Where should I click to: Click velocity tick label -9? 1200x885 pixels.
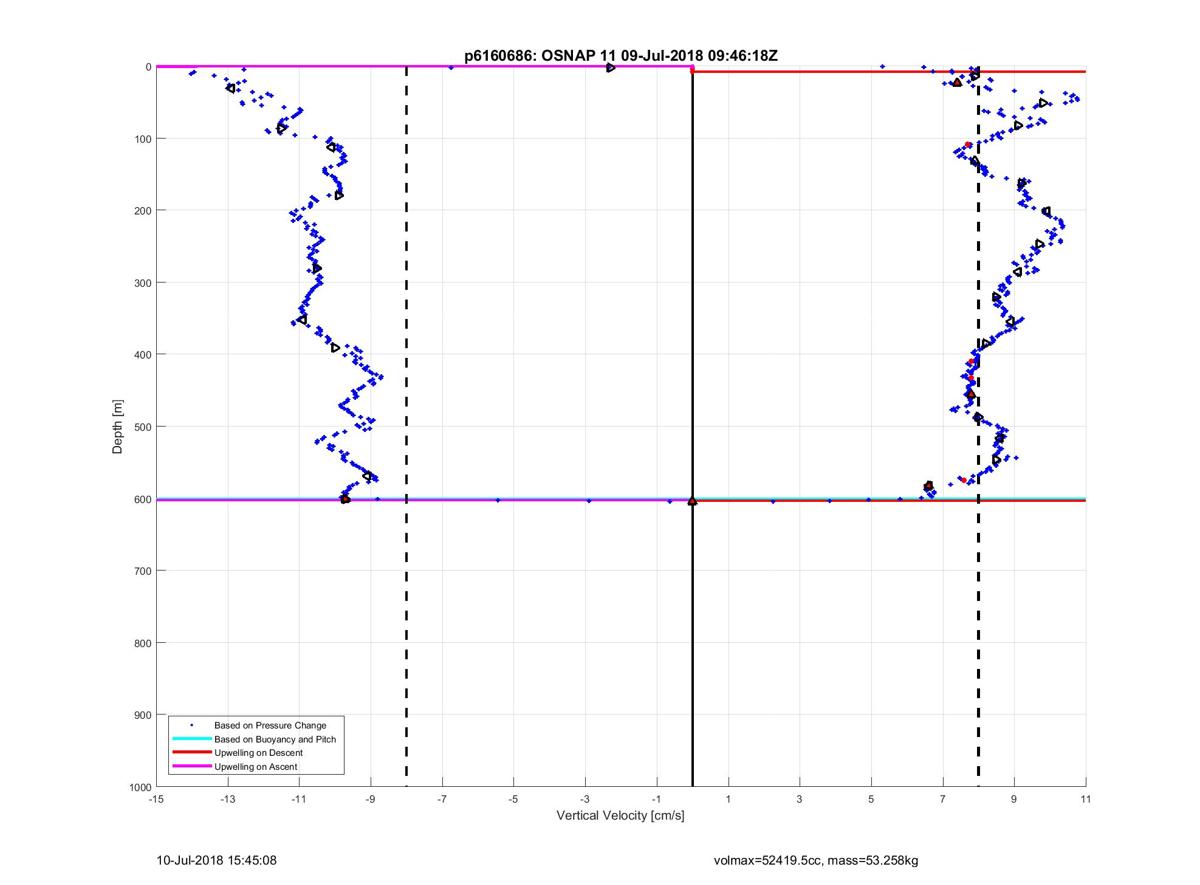pyautogui.click(x=370, y=799)
